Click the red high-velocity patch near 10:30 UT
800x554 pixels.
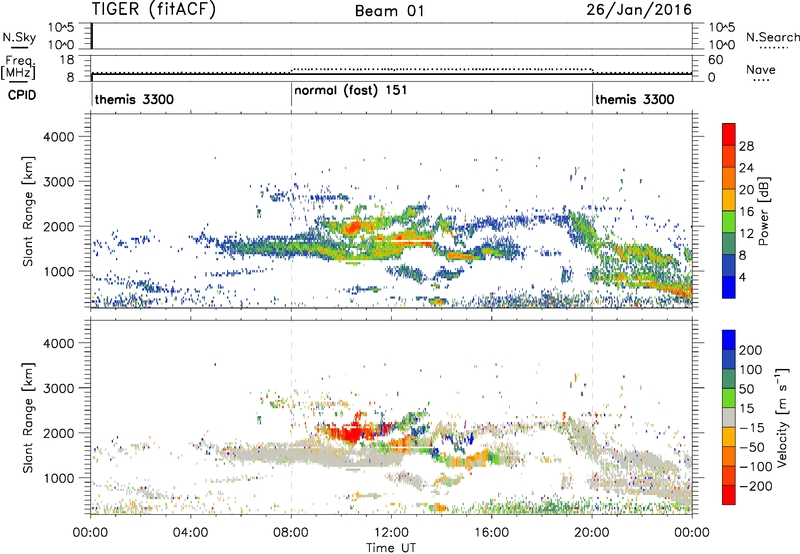click(351, 433)
